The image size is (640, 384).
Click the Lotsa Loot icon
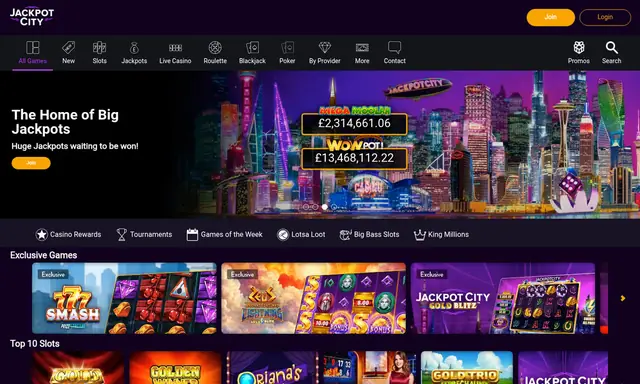coord(283,235)
